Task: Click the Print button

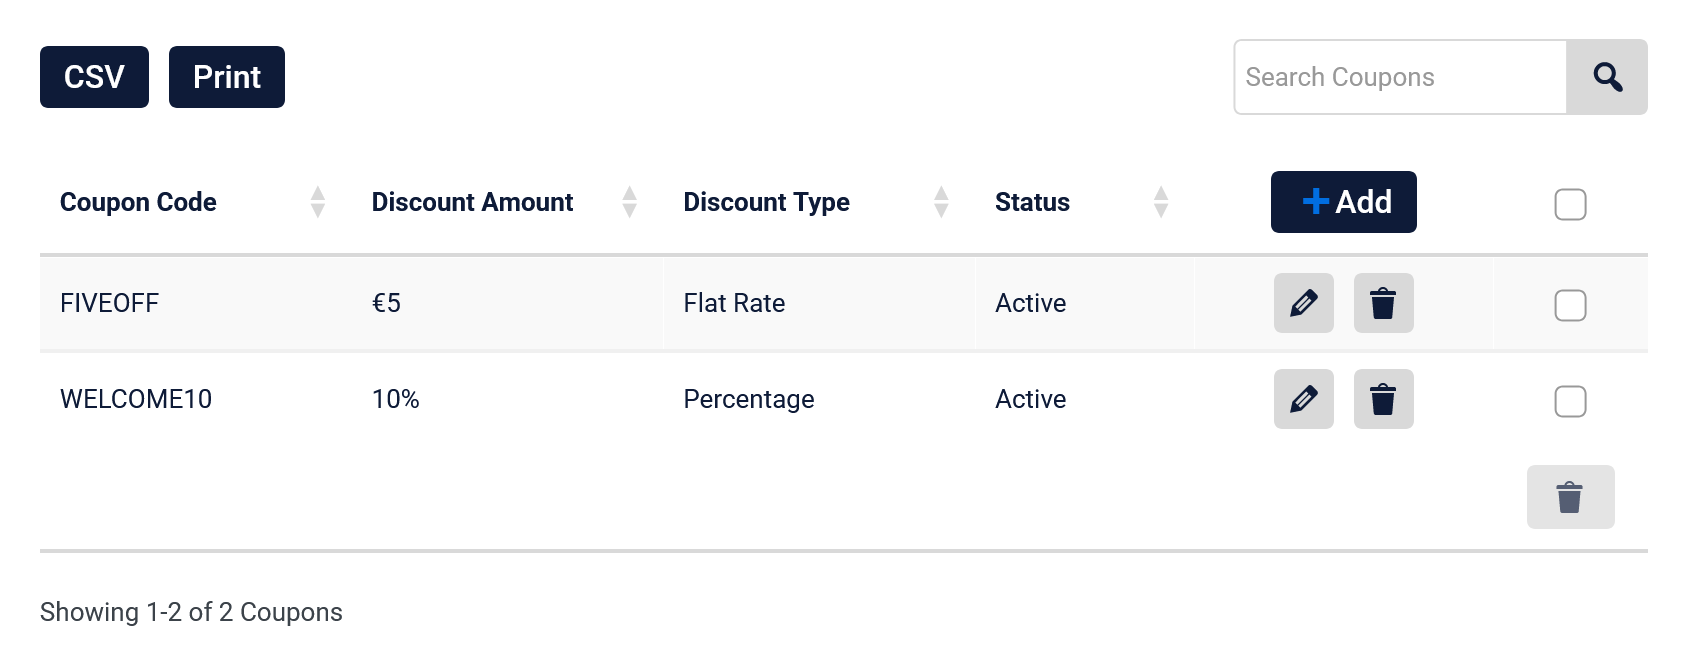Action: [x=227, y=77]
